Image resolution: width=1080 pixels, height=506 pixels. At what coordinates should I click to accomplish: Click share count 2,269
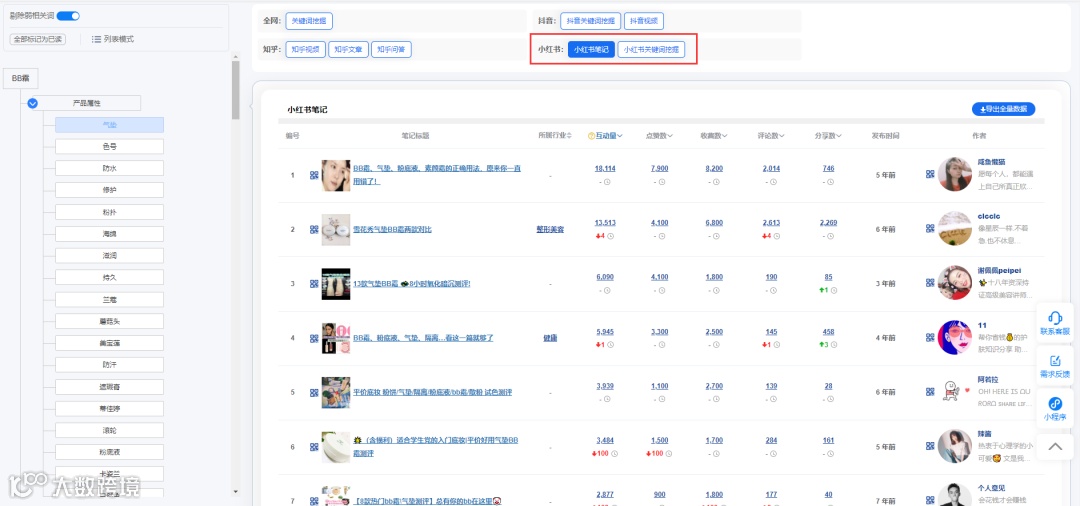pyautogui.click(x=829, y=222)
